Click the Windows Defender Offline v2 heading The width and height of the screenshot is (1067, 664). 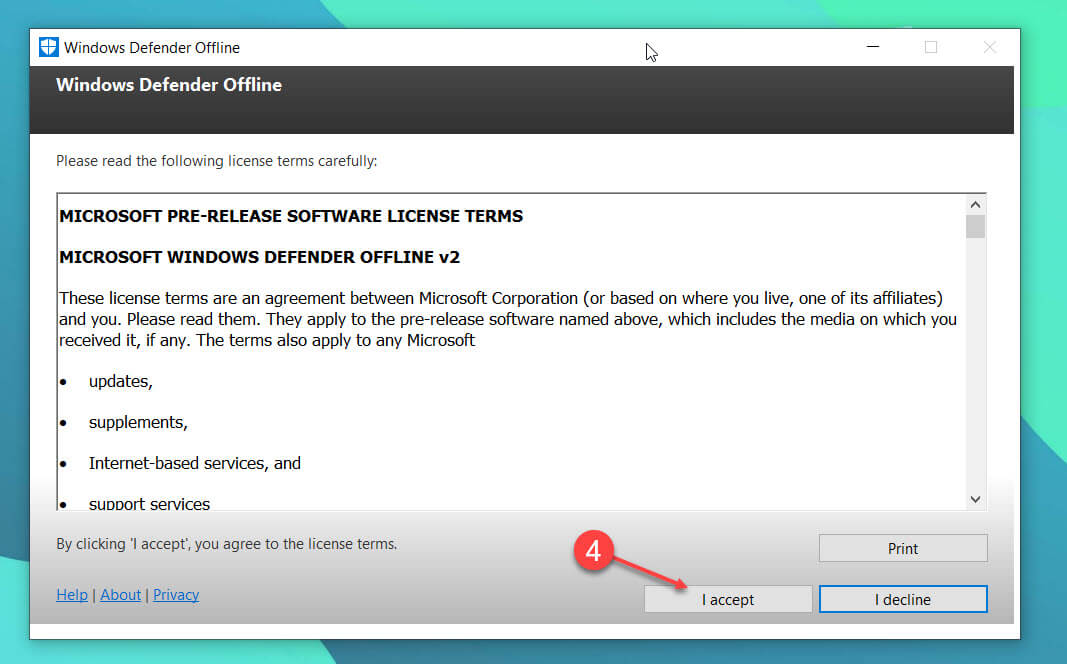point(259,257)
